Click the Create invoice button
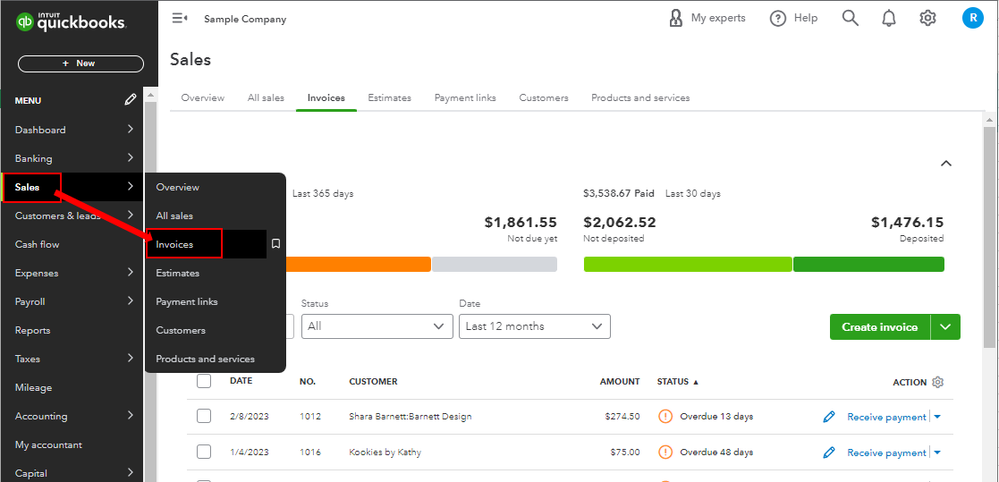Image resolution: width=999 pixels, height=482 pixels. point(880,327)
